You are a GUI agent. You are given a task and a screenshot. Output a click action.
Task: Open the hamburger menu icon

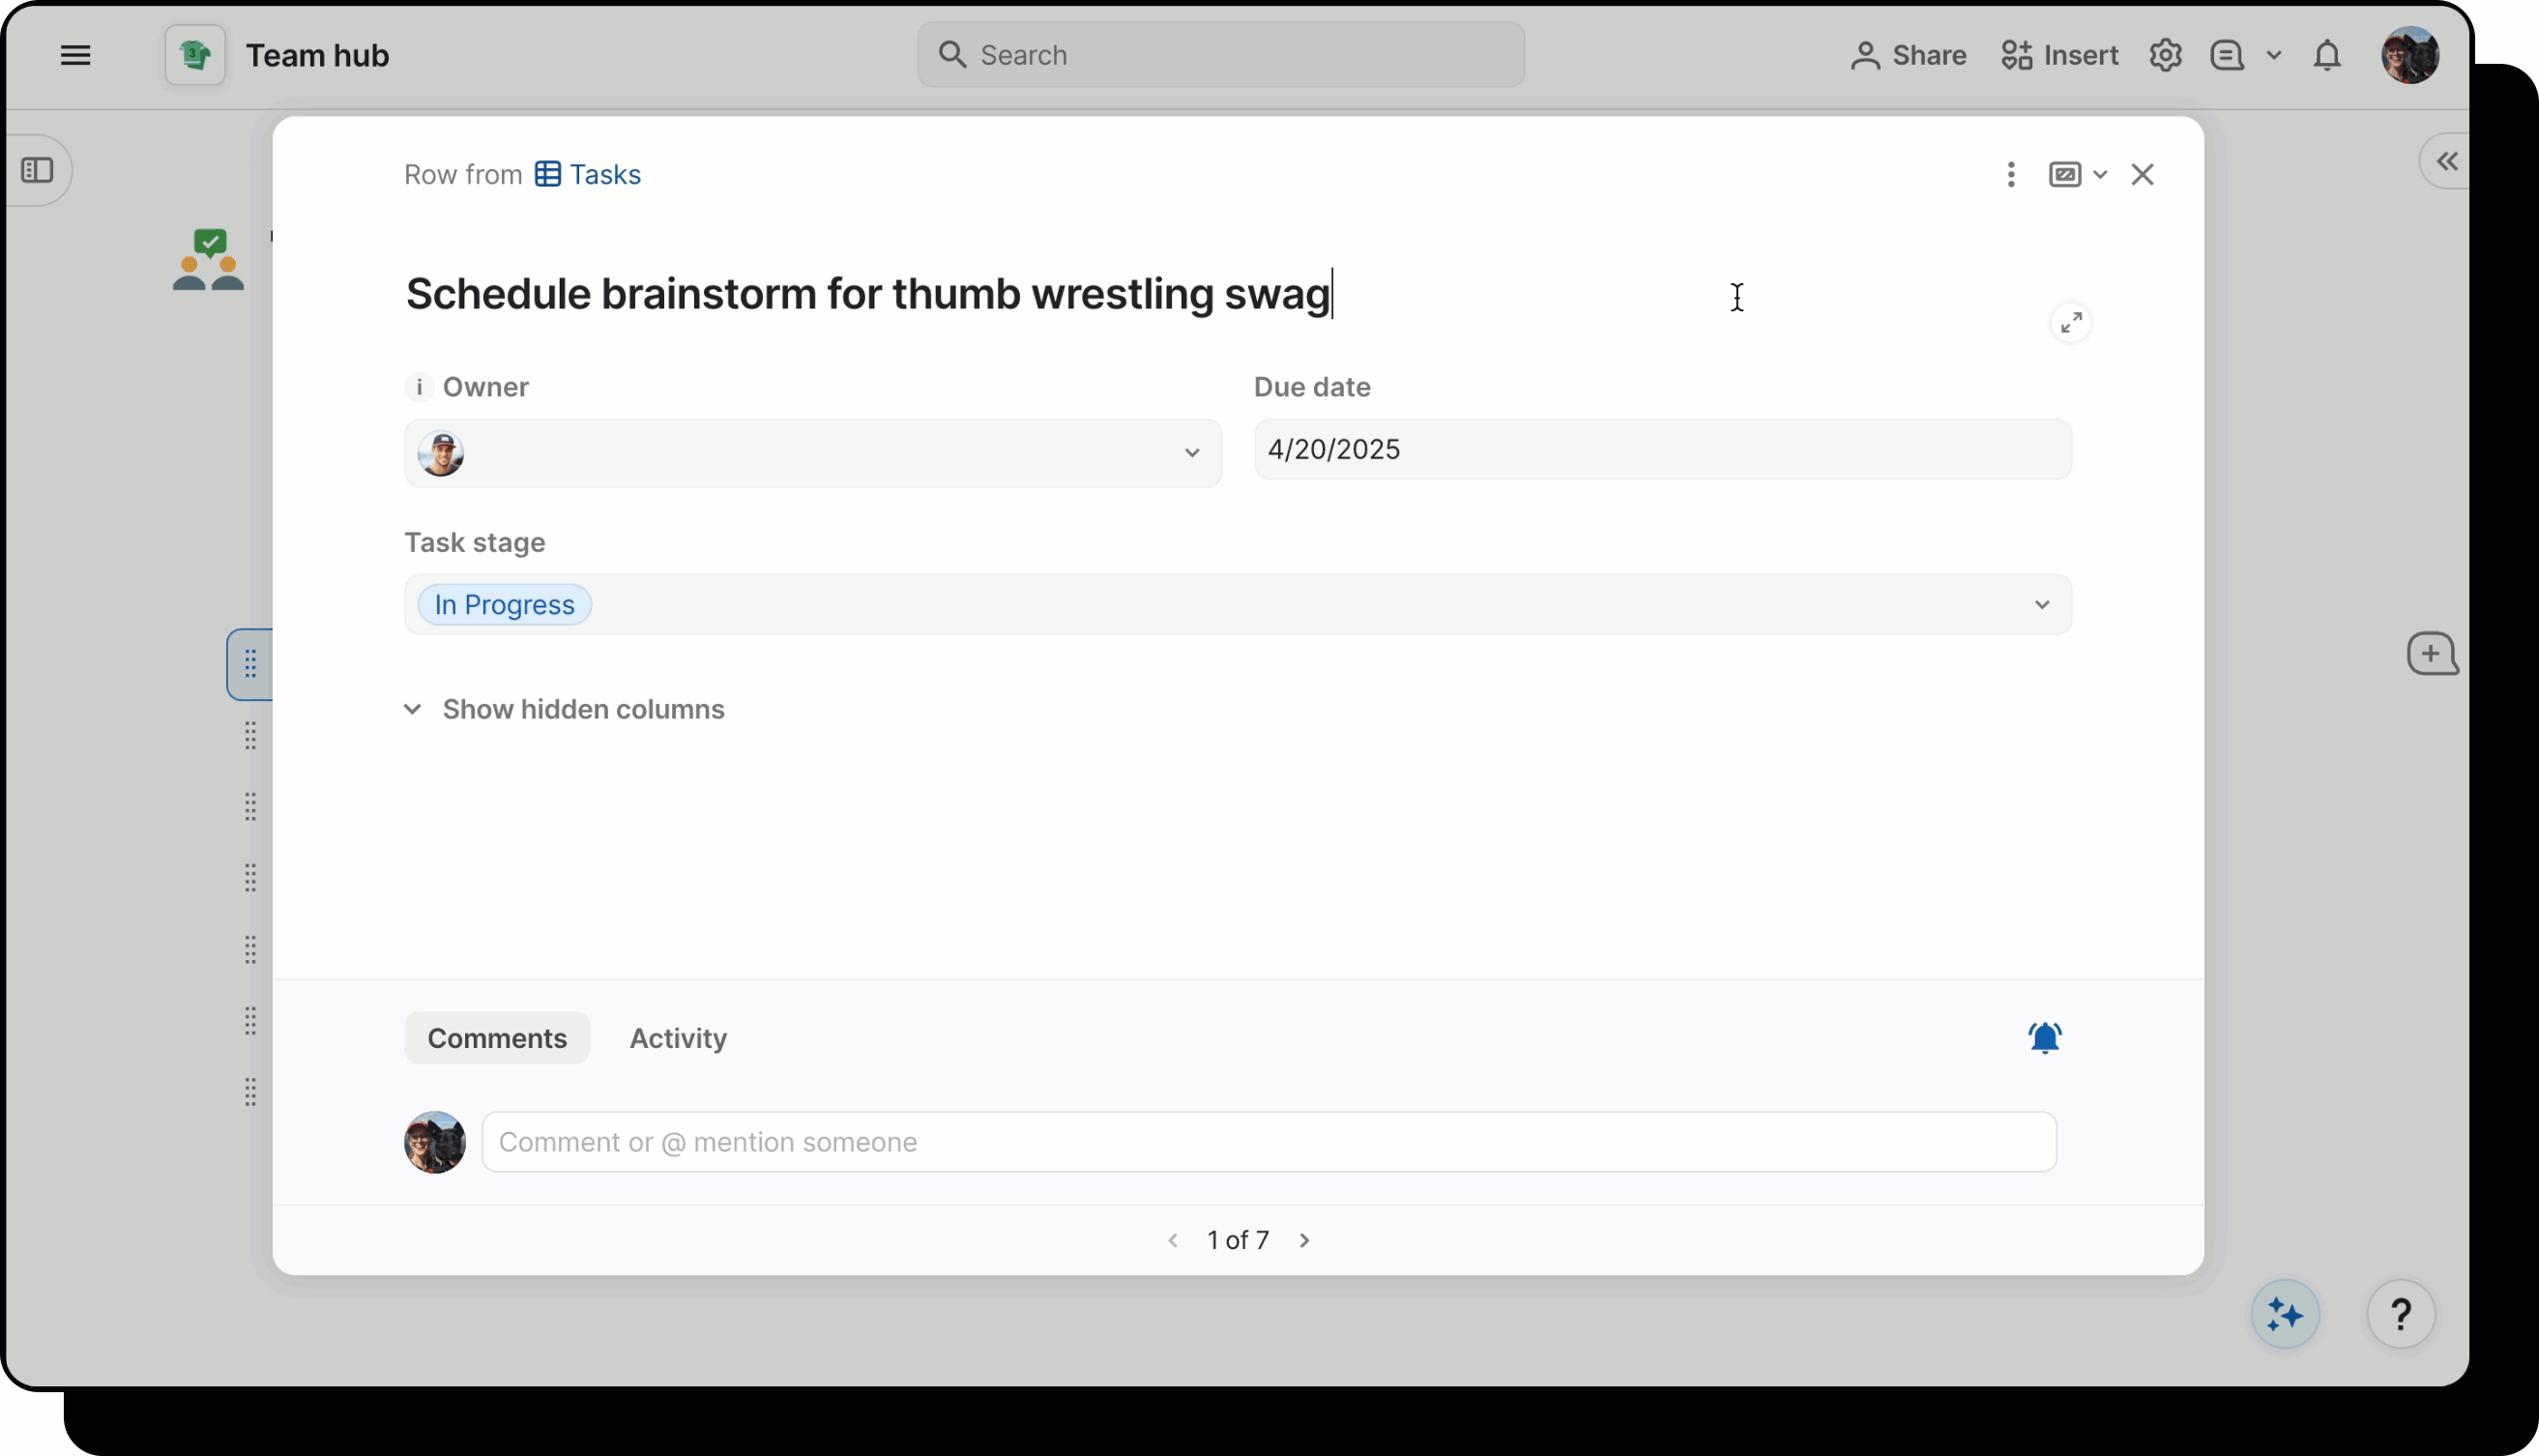point(75,55)
